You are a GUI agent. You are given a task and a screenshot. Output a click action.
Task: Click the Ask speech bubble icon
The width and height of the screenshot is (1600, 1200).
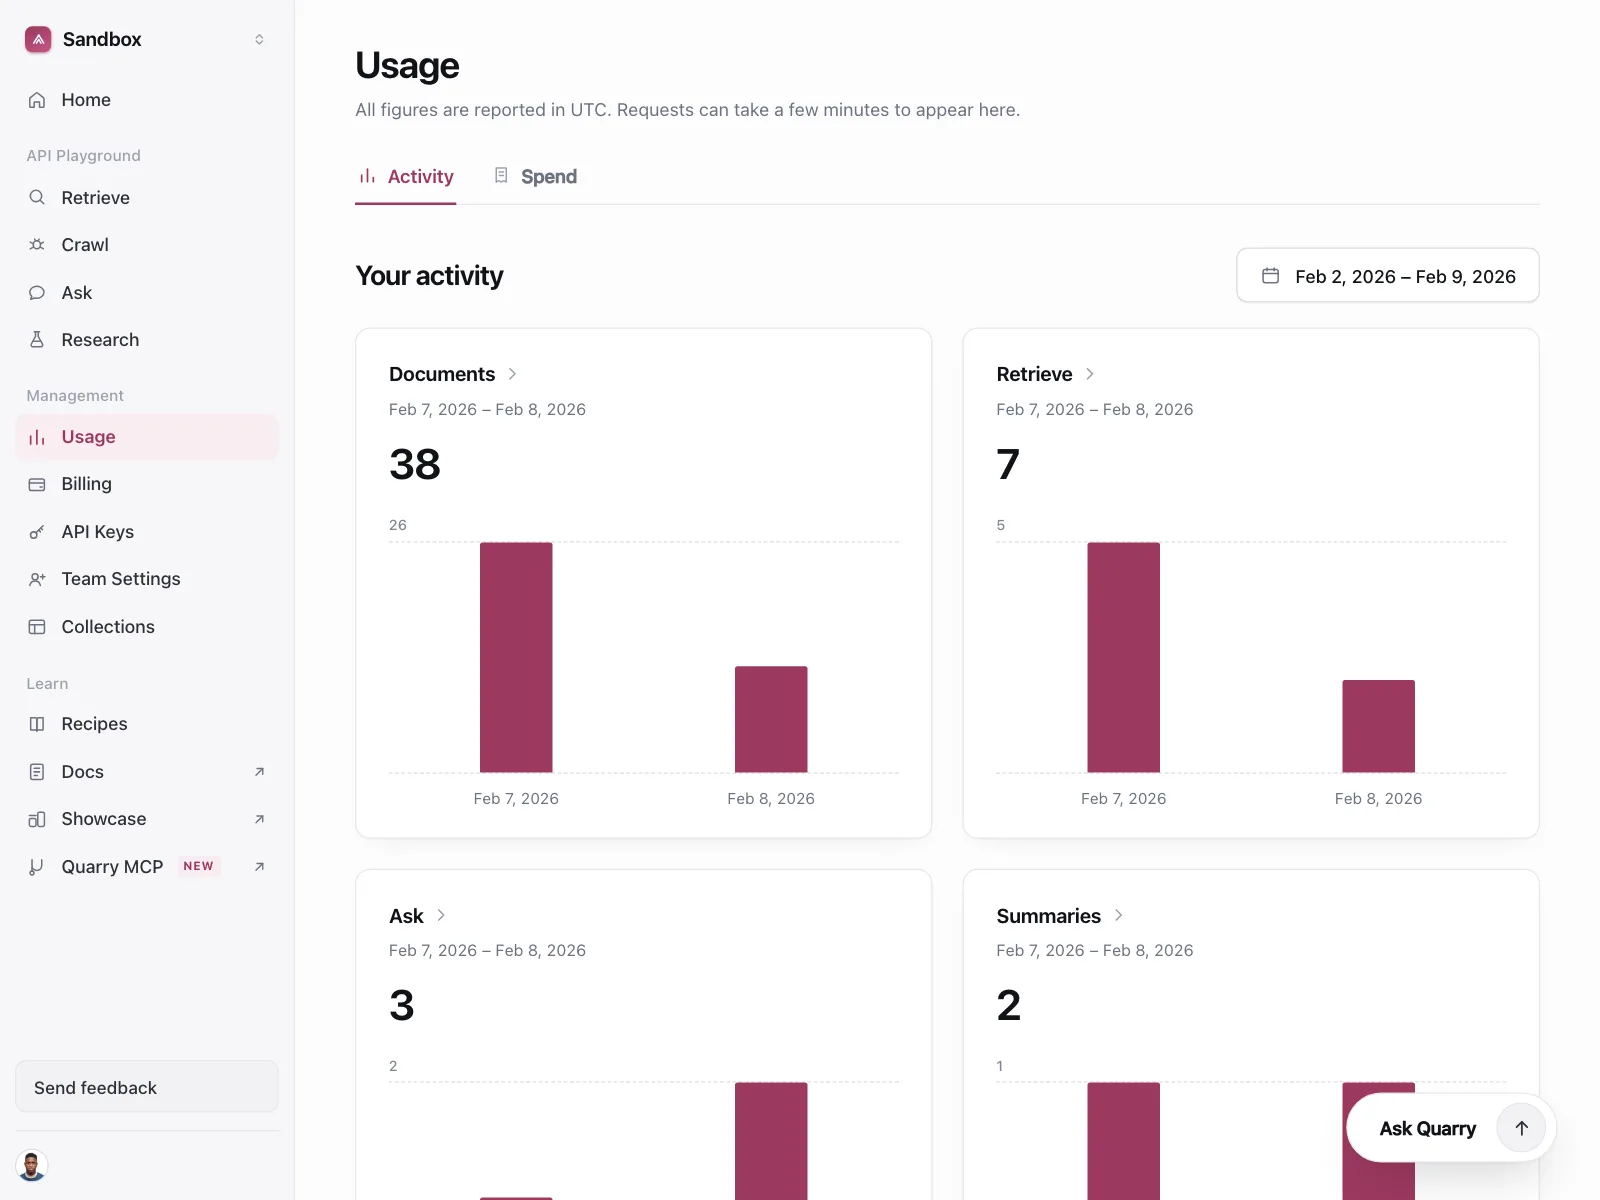click(x=37, y=293)
